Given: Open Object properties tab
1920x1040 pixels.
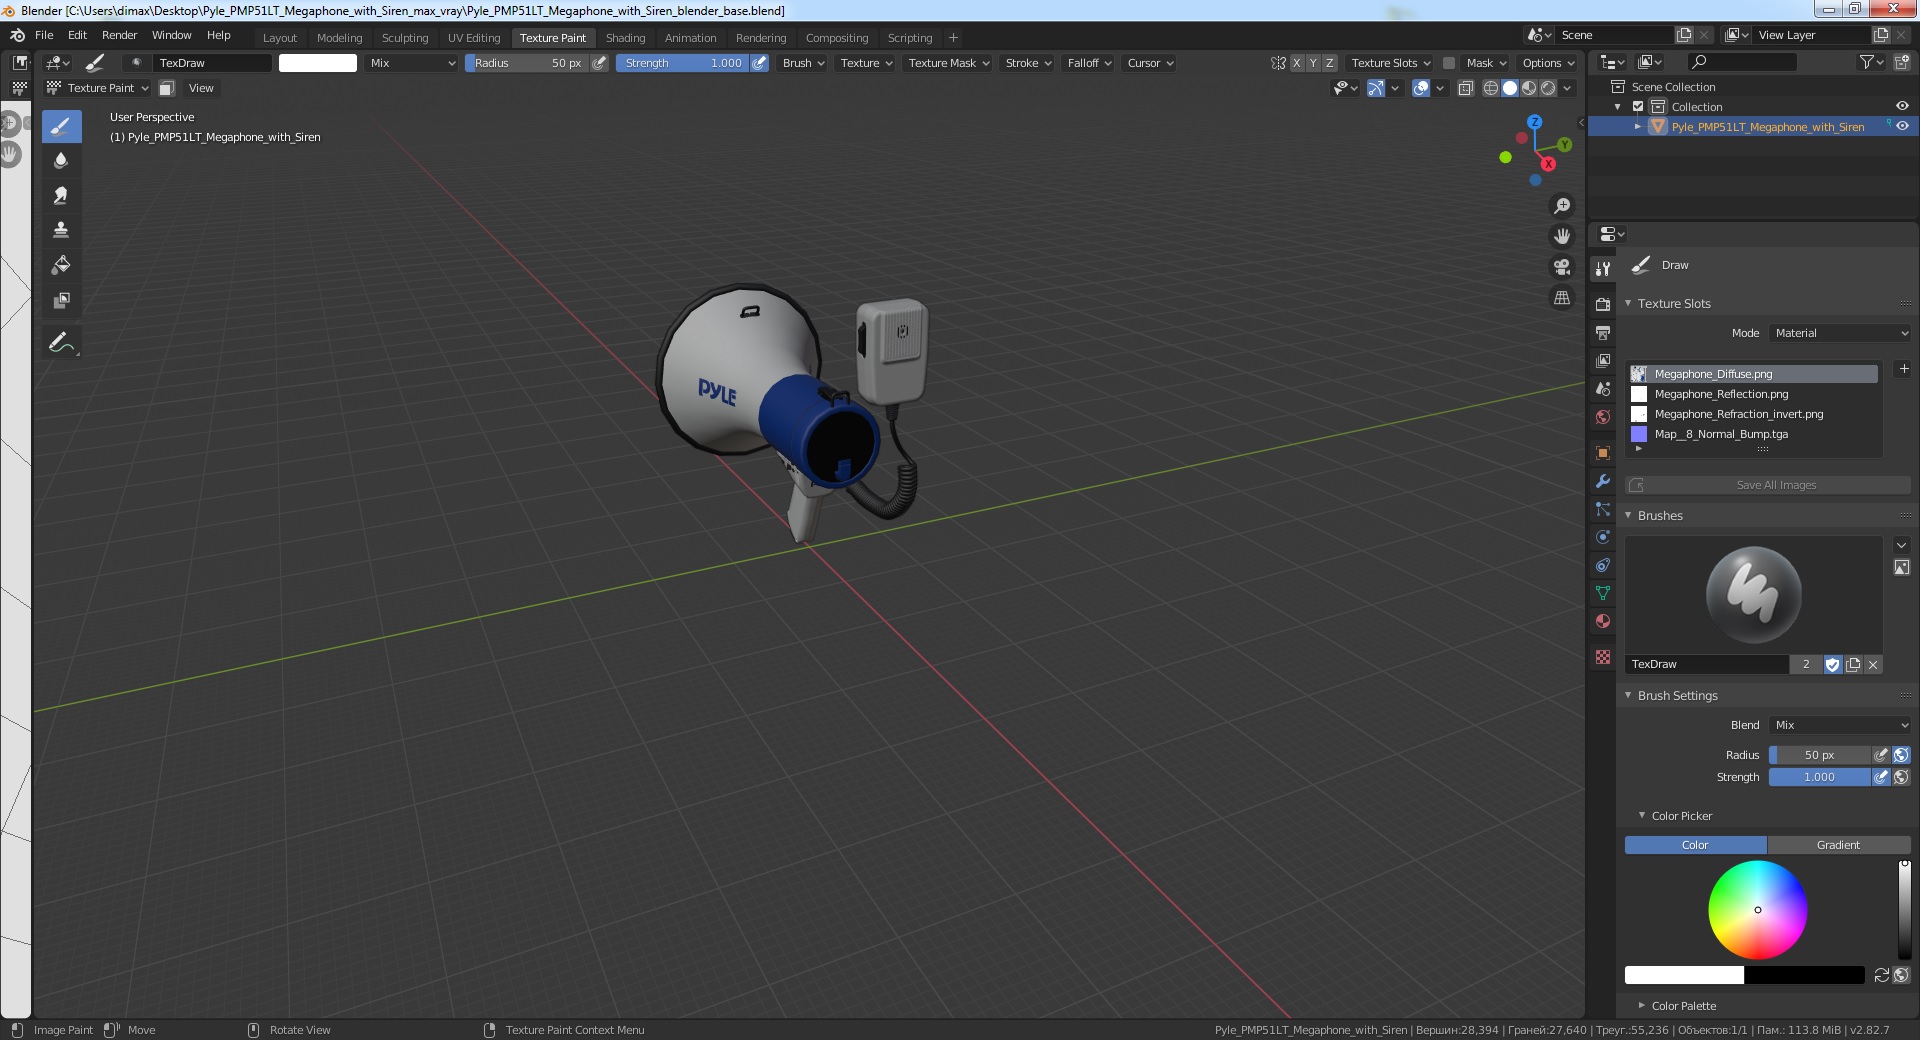Looking at the screenshot, I should (1603, 453).
